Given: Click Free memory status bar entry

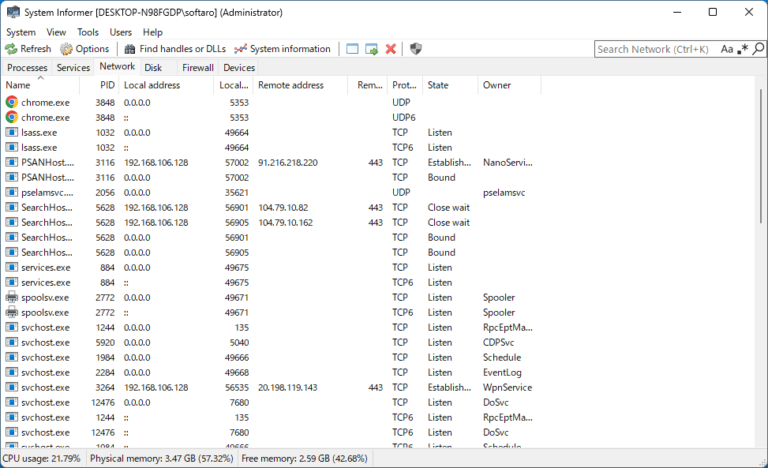Looking at the screenshot, I should tap(304, 458).
